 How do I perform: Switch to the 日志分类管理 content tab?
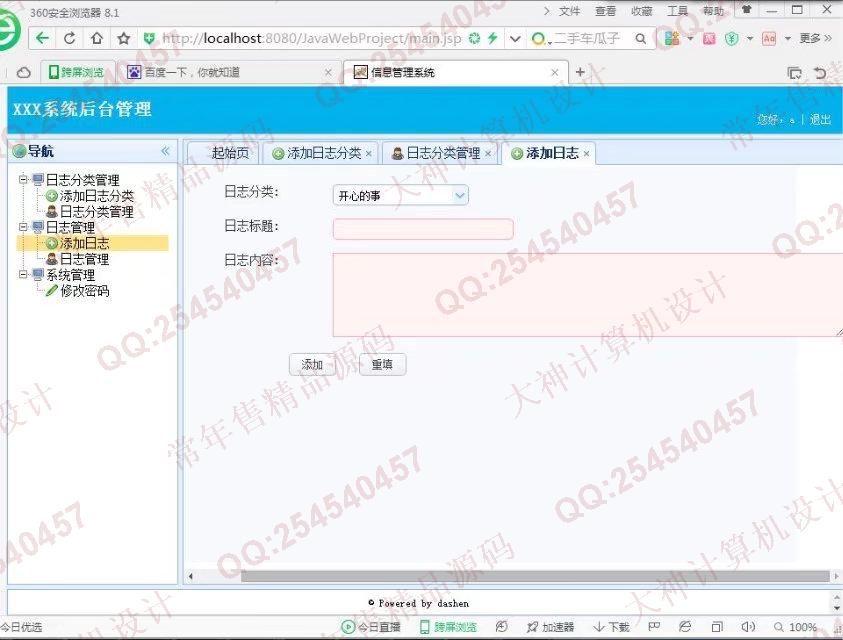443,153
